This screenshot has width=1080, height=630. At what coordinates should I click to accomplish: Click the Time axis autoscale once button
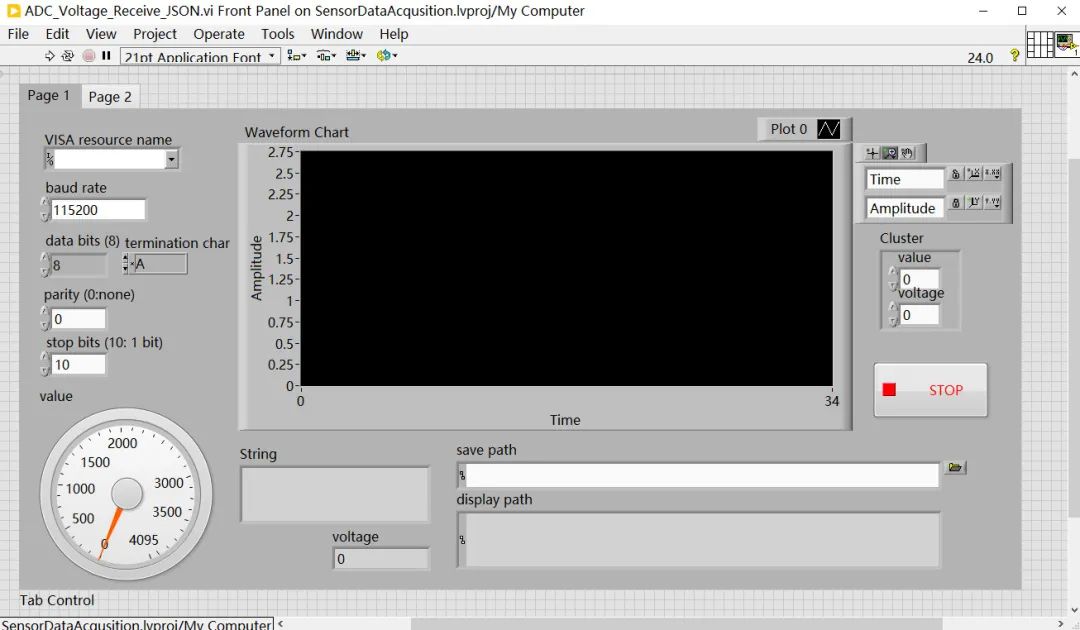[x=973, y=174]
